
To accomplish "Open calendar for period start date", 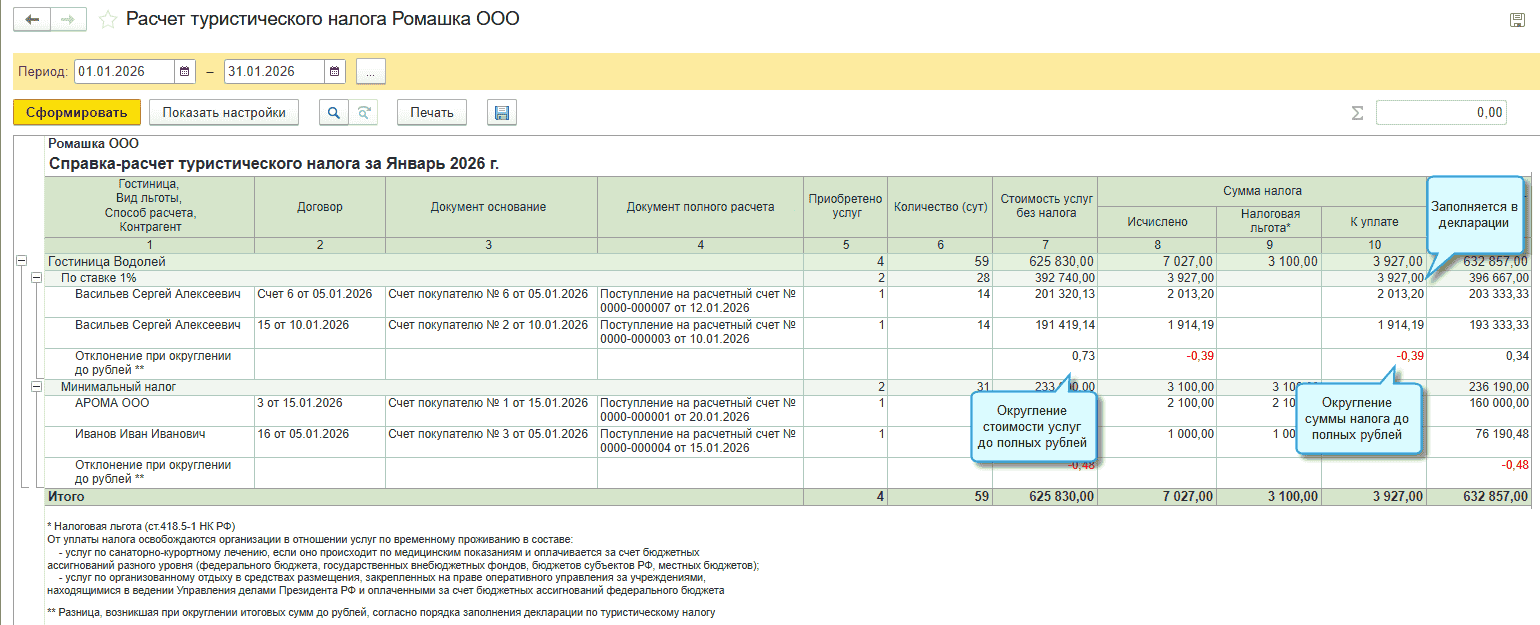I will tap(185, 72).
